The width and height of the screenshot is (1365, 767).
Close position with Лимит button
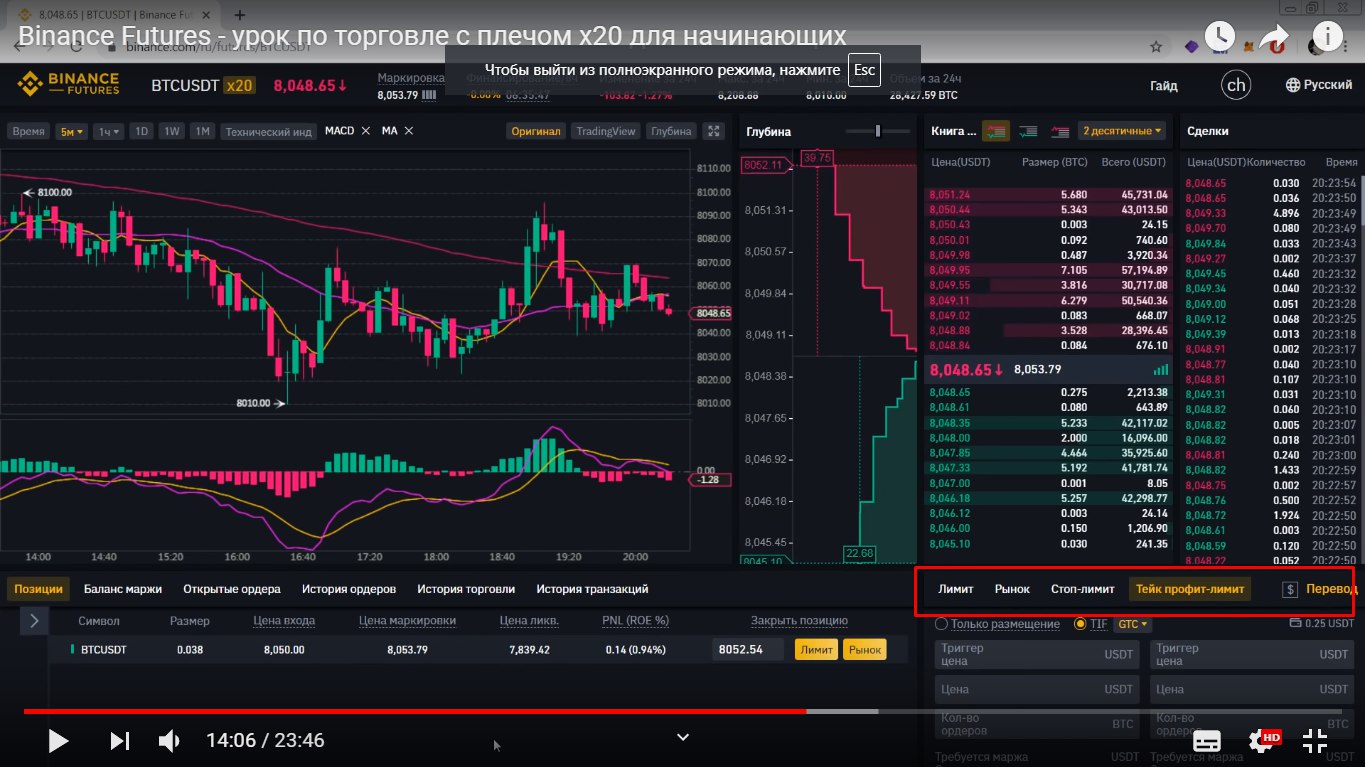click(817, 649)
